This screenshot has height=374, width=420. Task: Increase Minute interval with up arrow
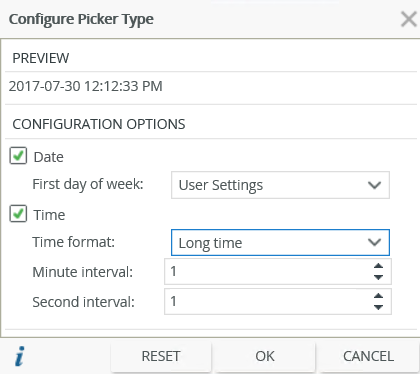pyautogui.click(x=378, y=266)
